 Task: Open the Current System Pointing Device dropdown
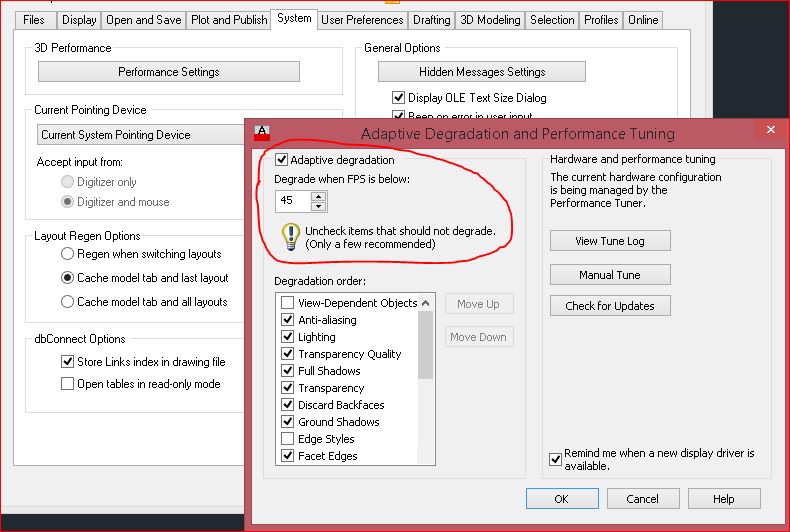coord(141,135)
